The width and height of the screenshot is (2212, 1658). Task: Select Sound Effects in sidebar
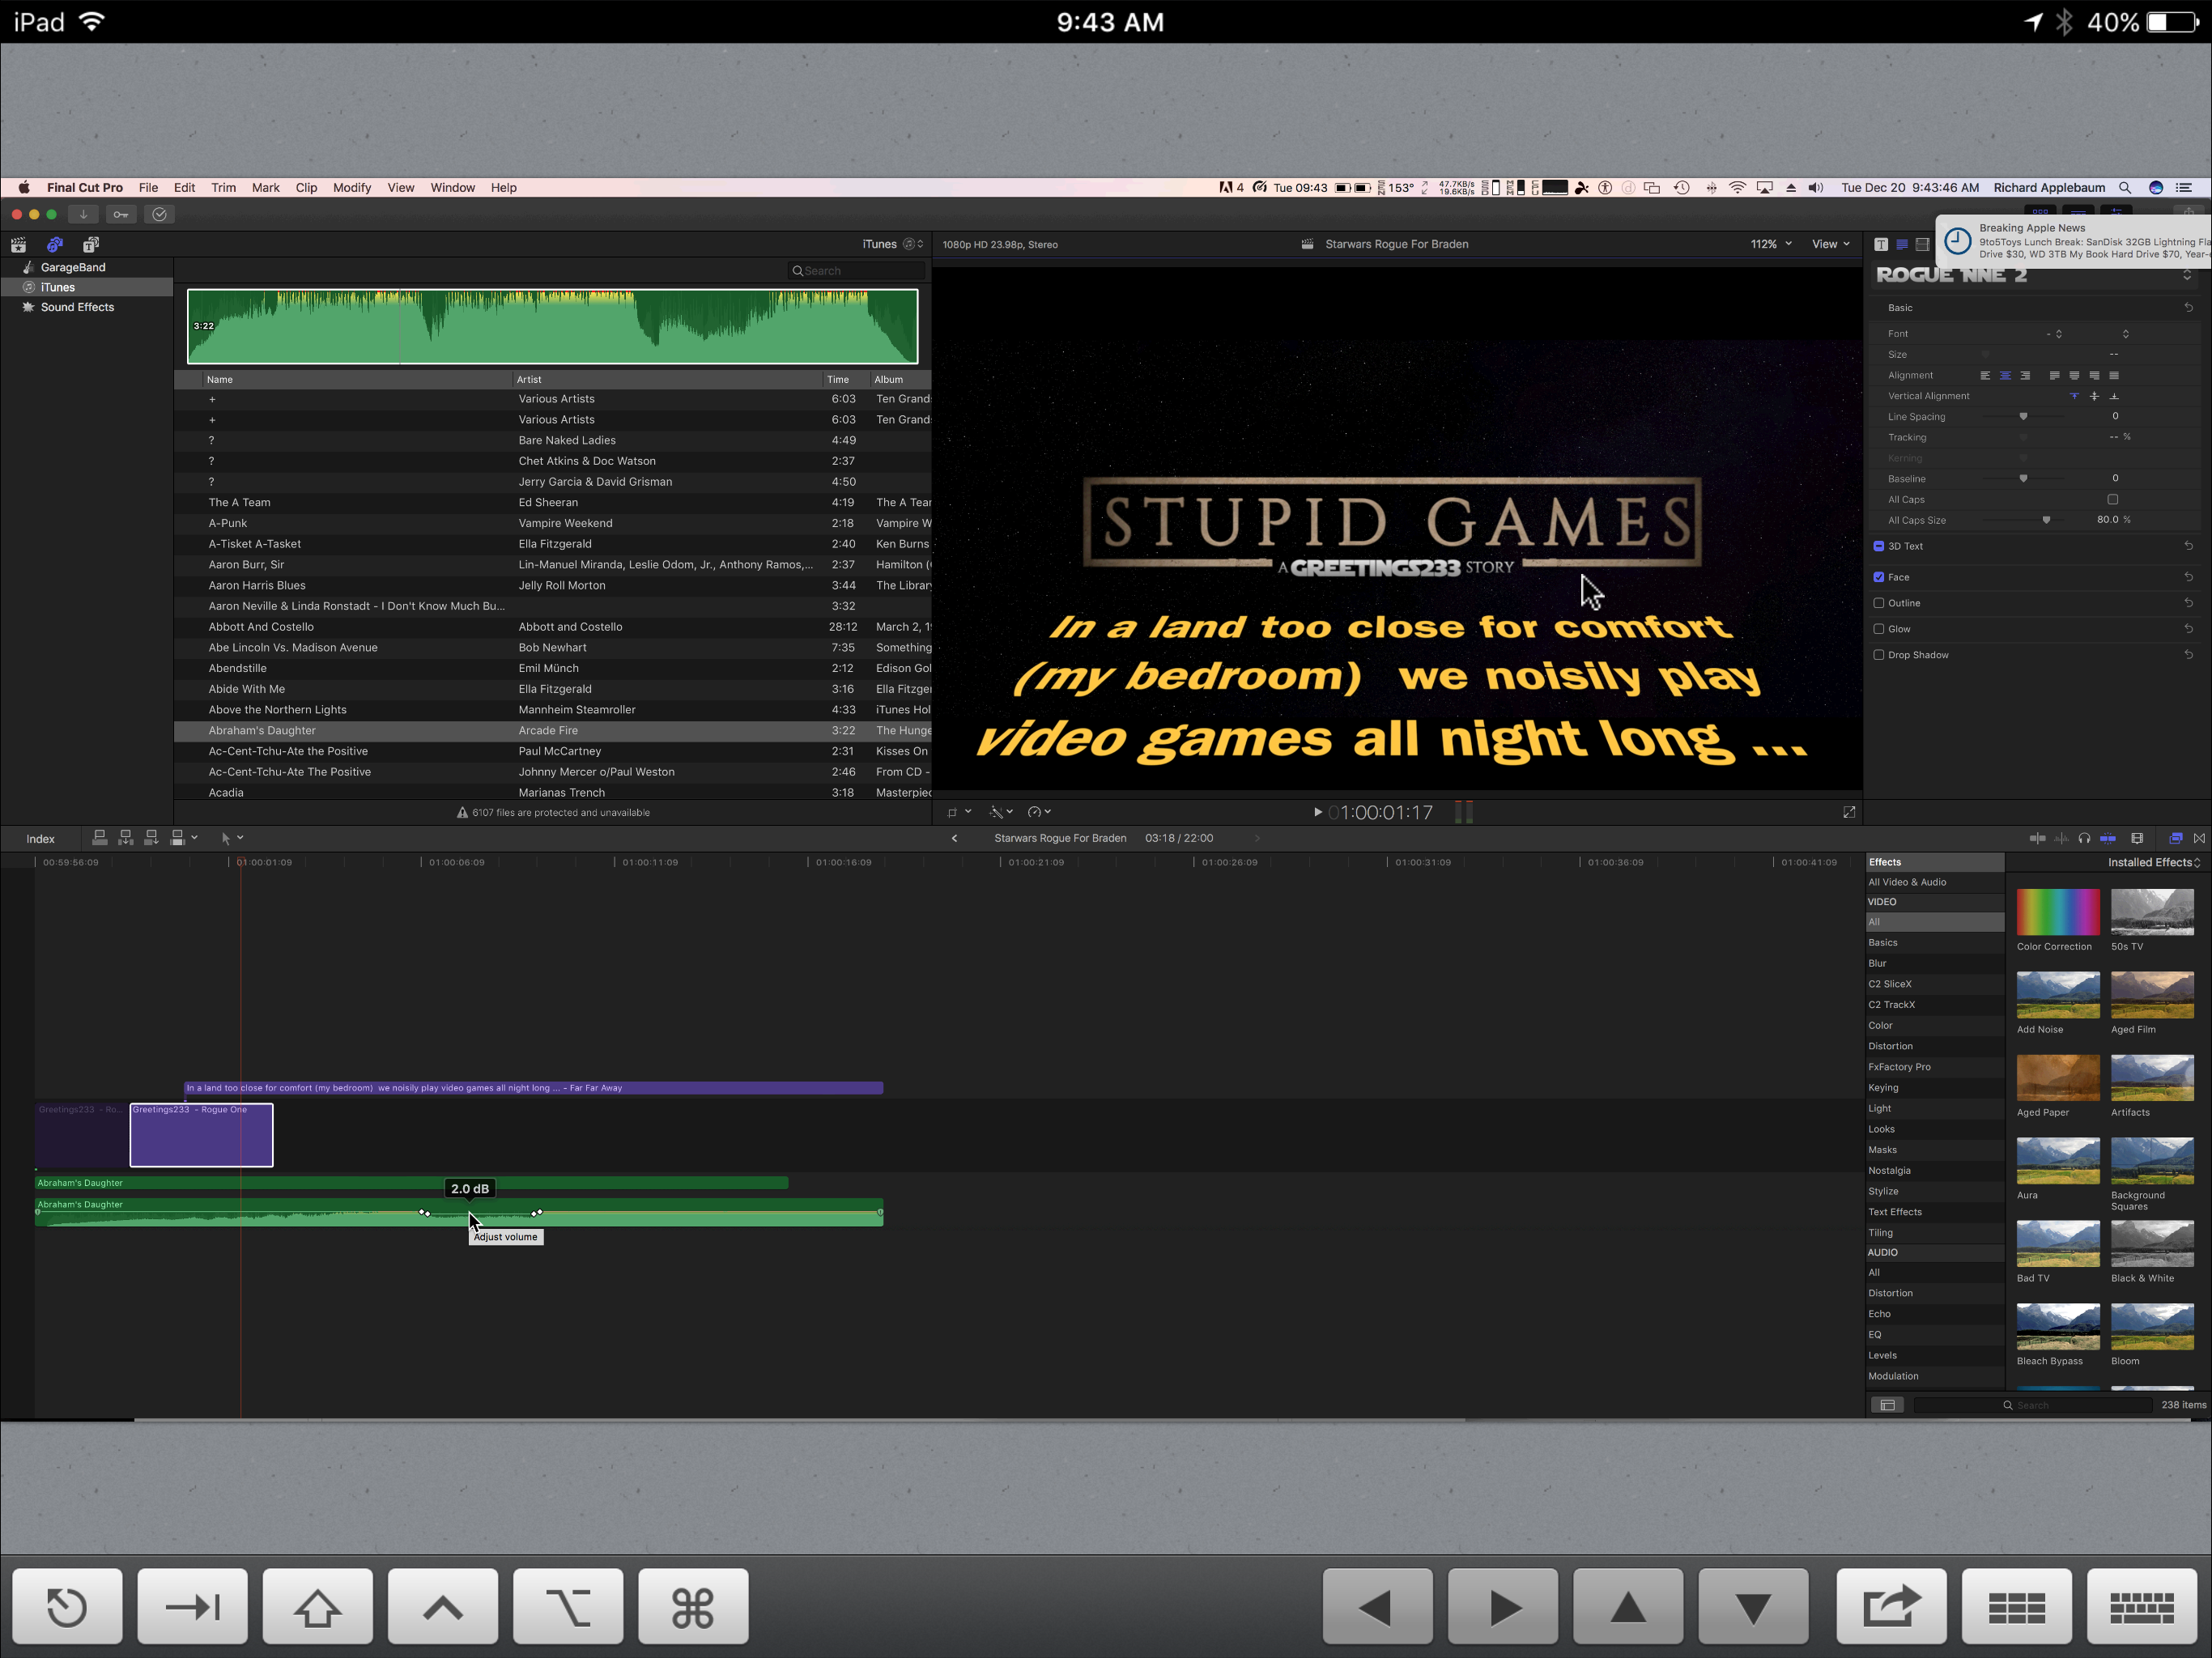[x=77, y=307]
